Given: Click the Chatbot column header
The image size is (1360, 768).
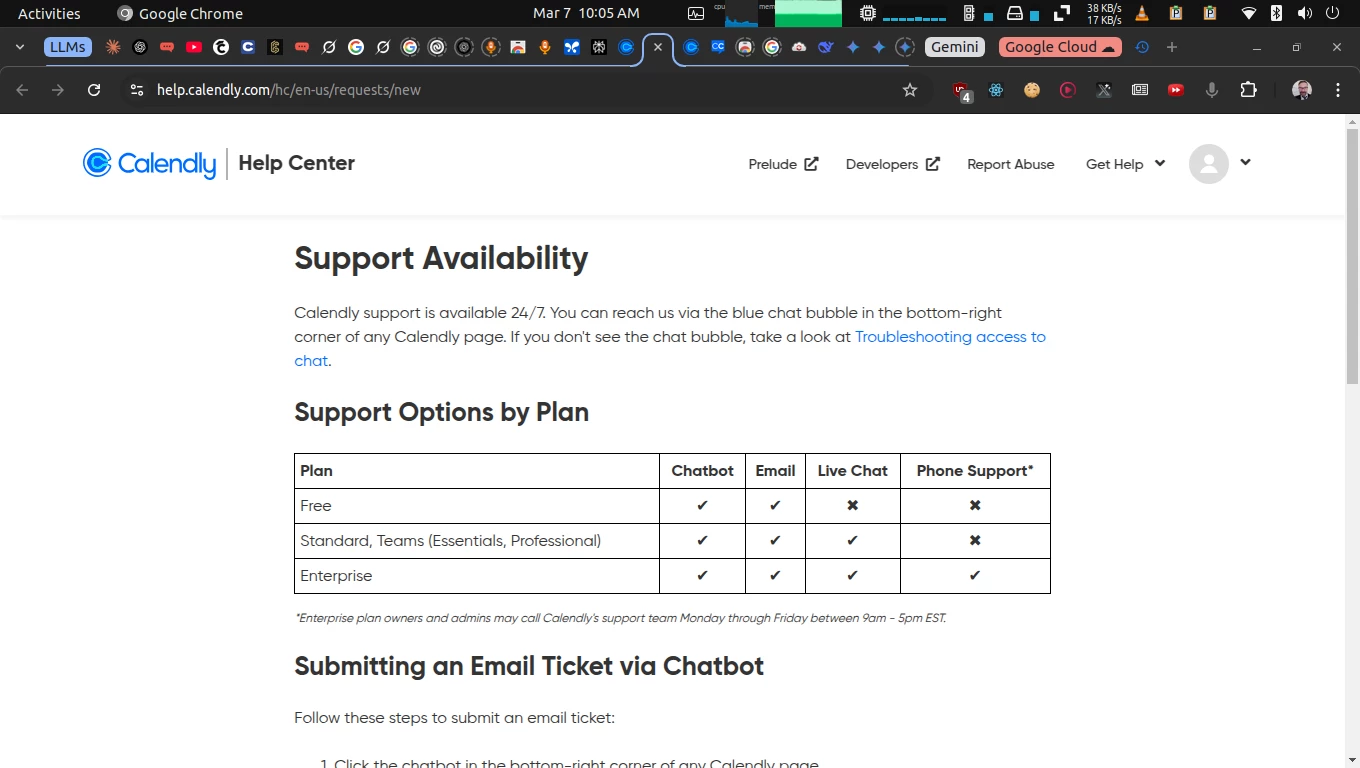Looking at the screenshot, I should tap(702, 471).
